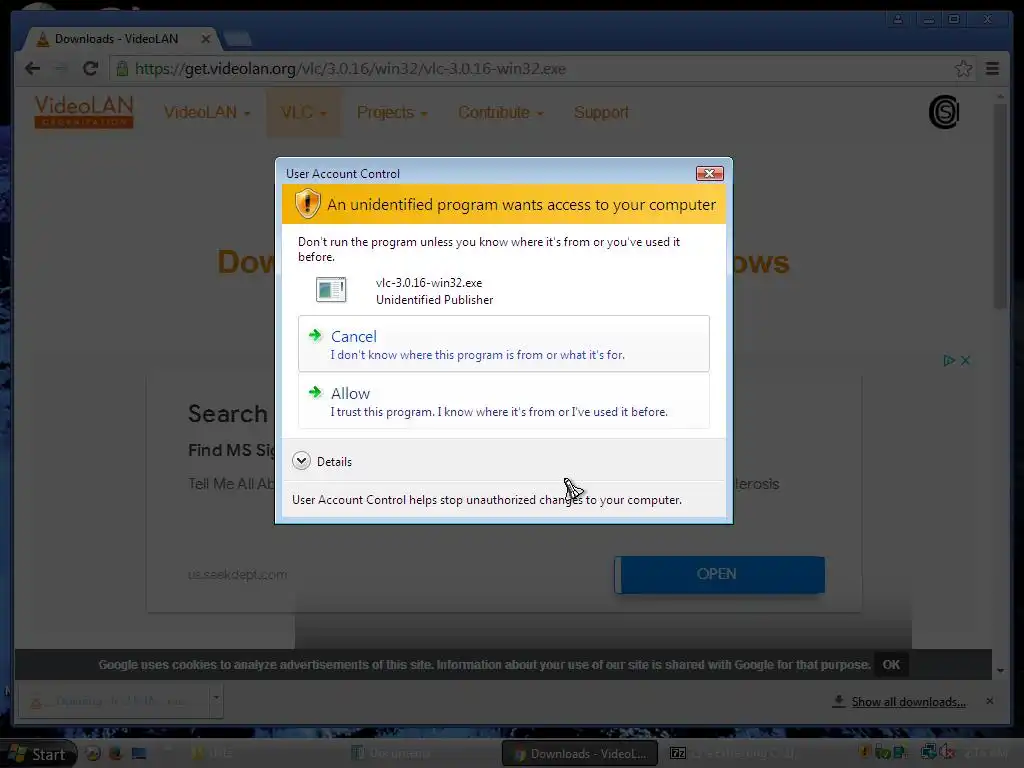Click the vlc-3.0.16-win32.exe program icon
The height and width of the screenshot is (768, 1024).
(331, 289)
